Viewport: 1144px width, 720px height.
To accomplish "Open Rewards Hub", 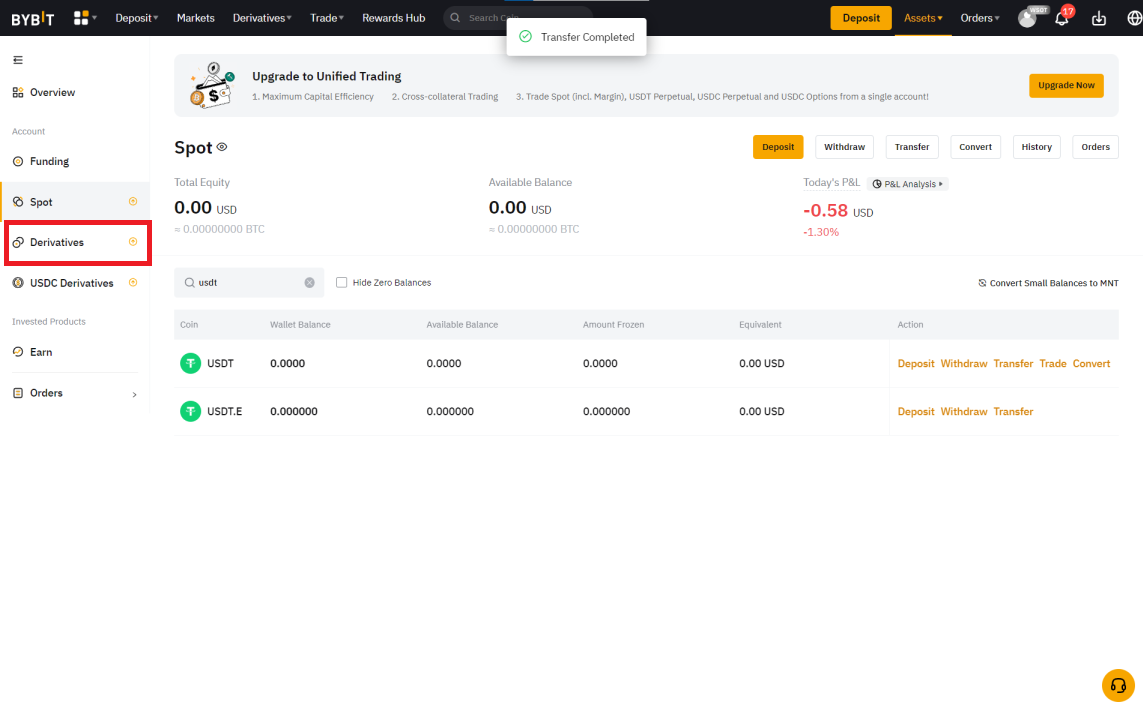I will [393, 18].
